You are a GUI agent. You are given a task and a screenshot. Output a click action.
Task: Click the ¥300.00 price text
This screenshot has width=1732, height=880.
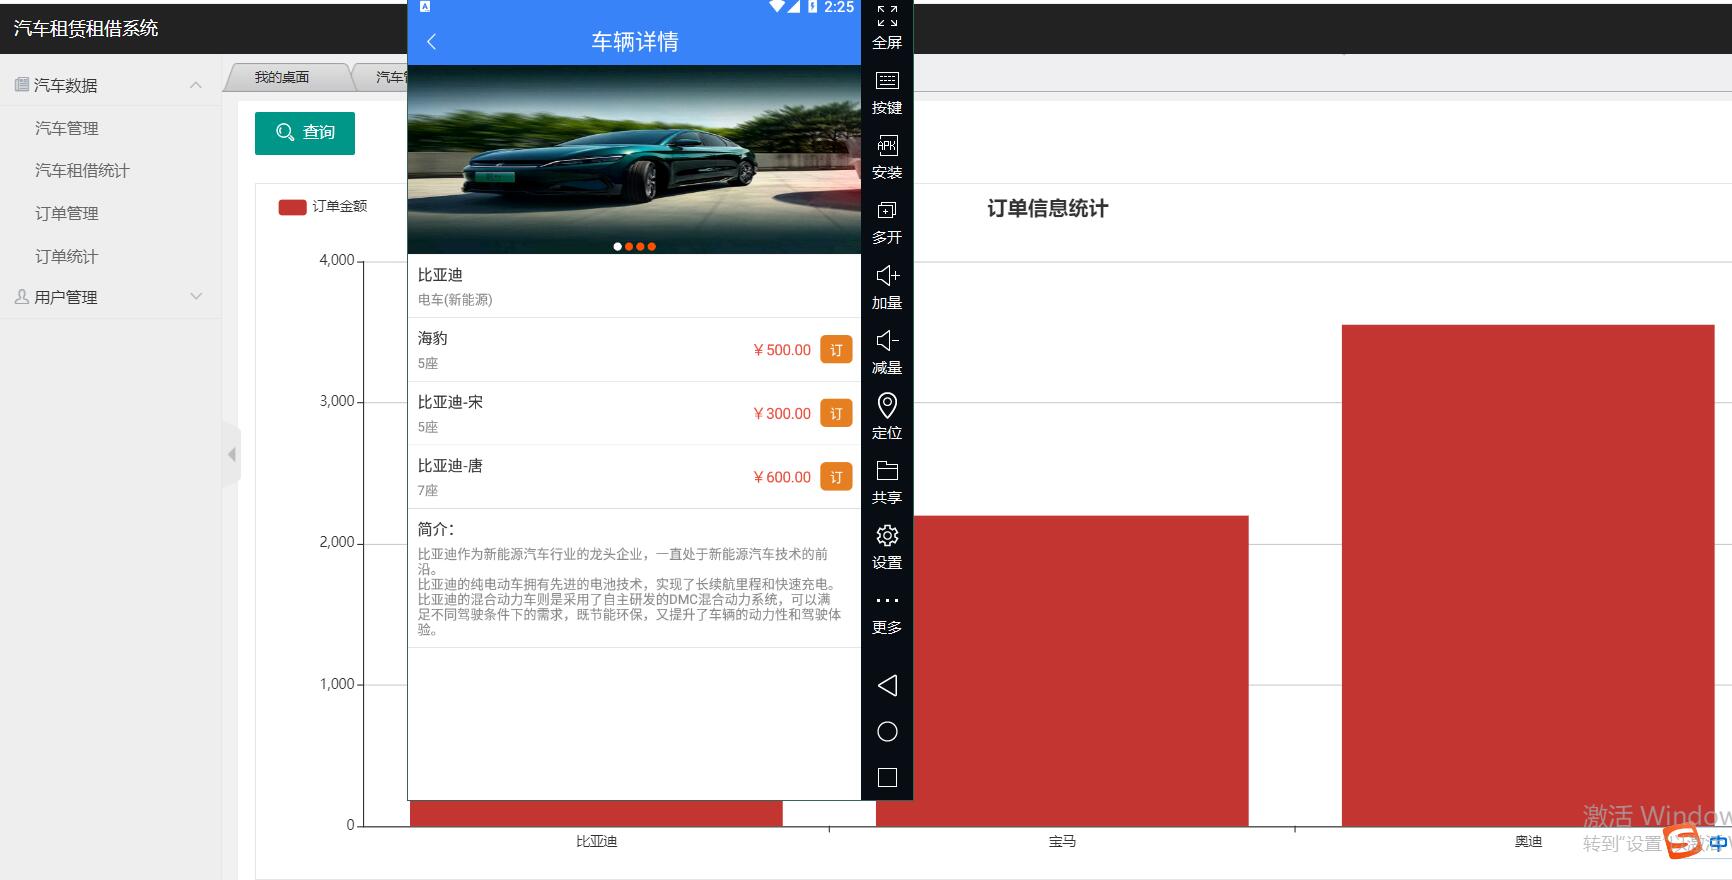pos(782,413)
